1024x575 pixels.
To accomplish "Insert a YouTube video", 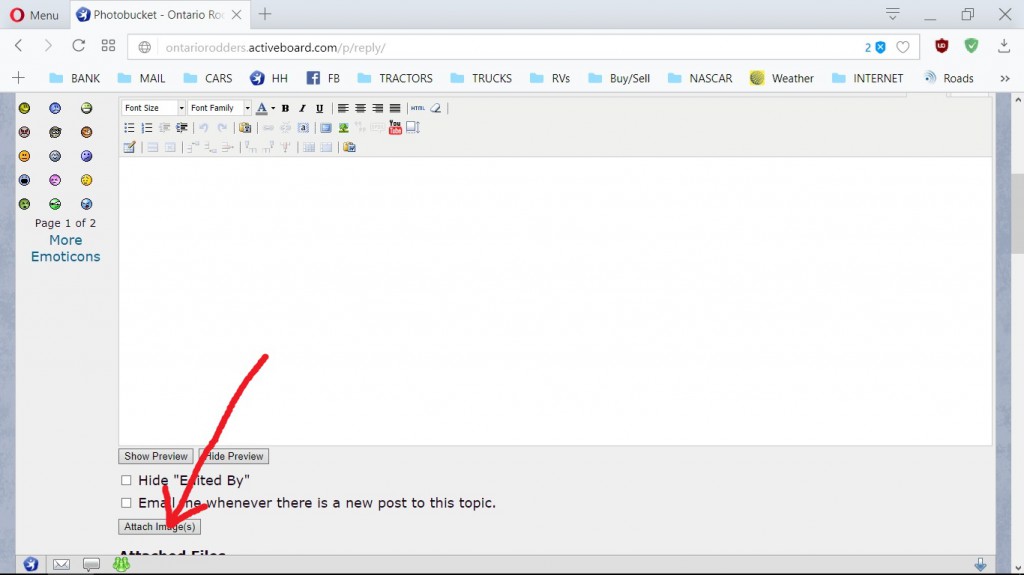I will click(x=395, y=128).
